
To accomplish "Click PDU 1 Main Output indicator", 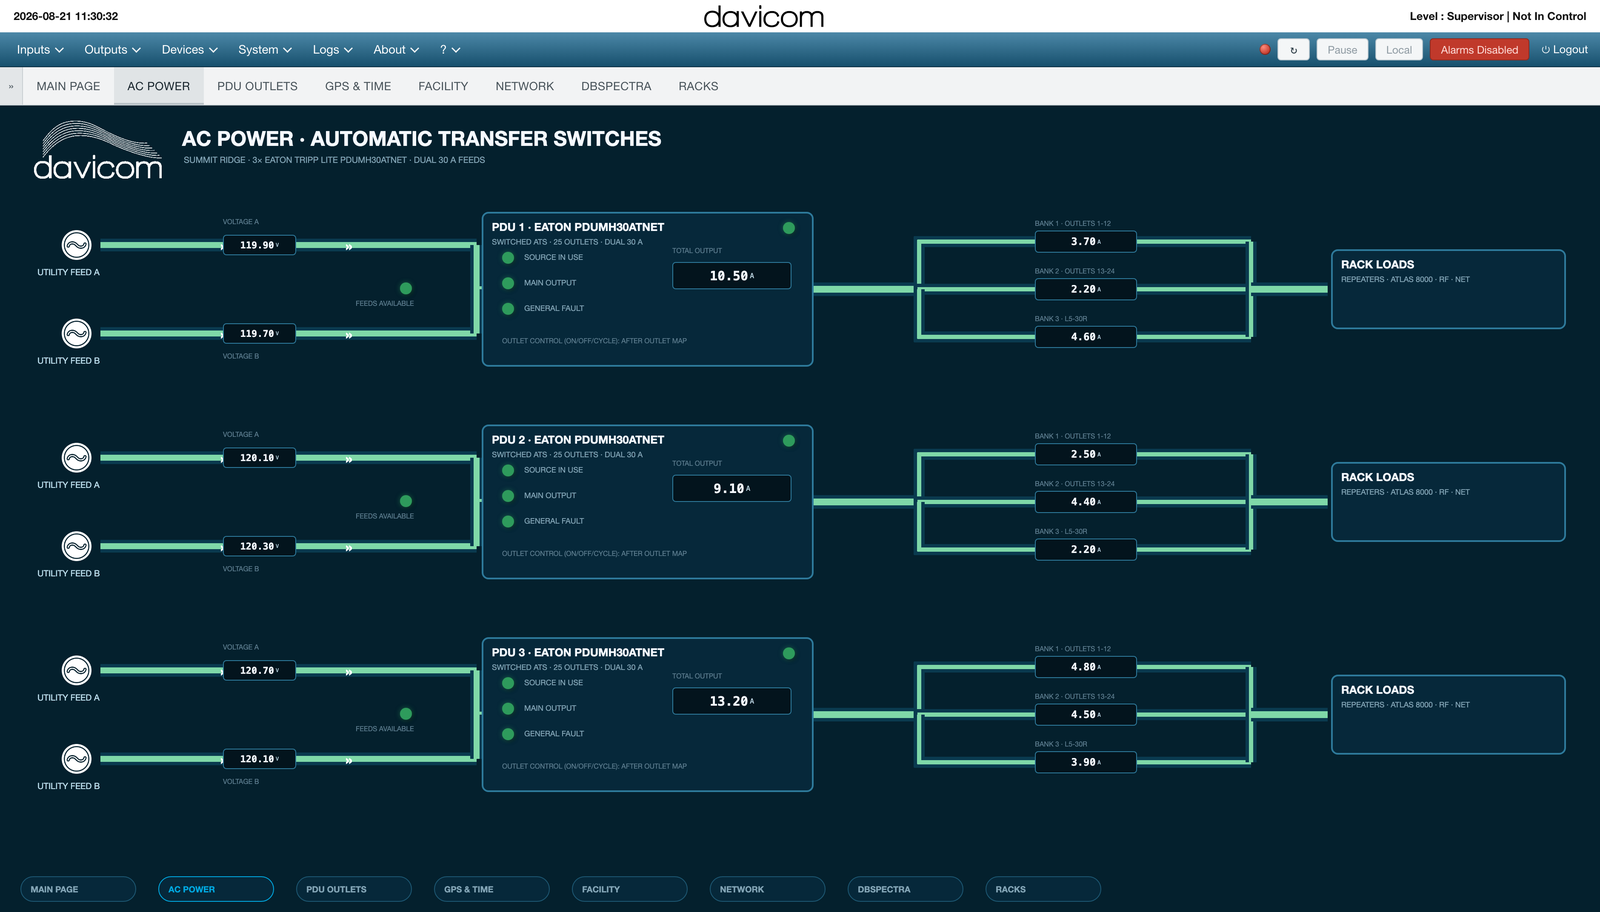I will pos(508,283).
